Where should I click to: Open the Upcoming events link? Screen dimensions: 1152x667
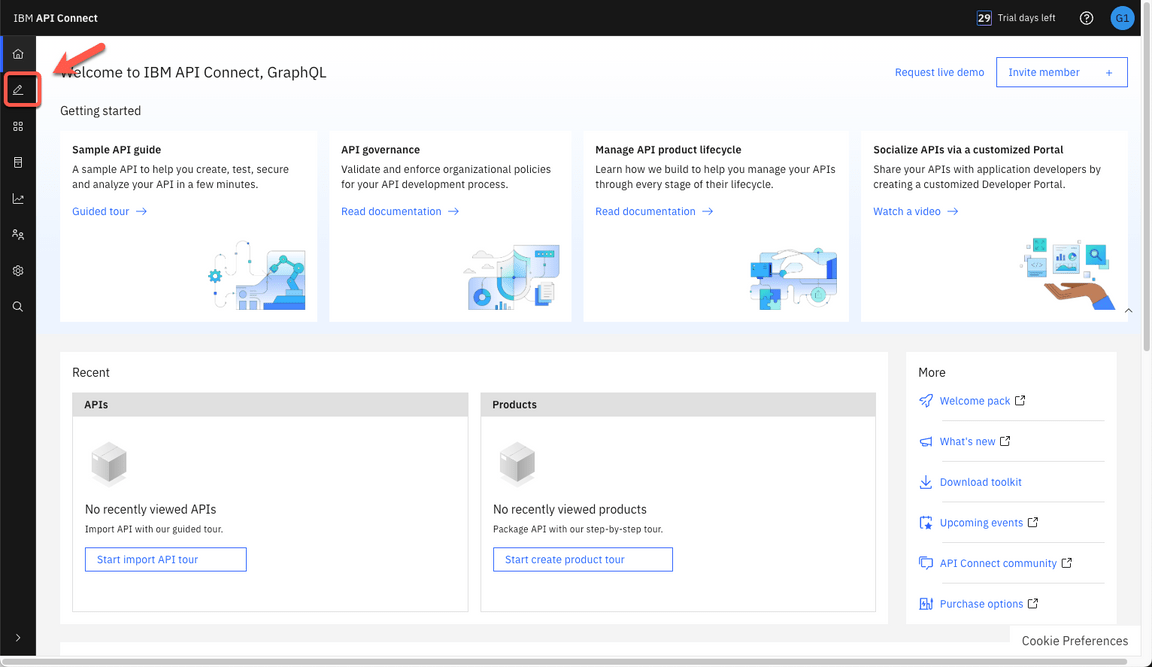(x=981, y=522)
